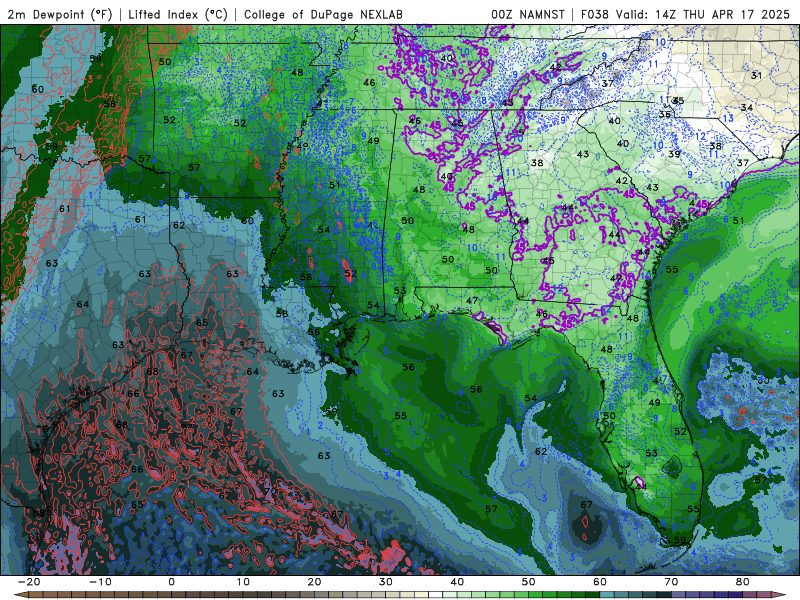
Task: Click the "College of DuPage NEXLAB" header text
Action: pos(323,14)
